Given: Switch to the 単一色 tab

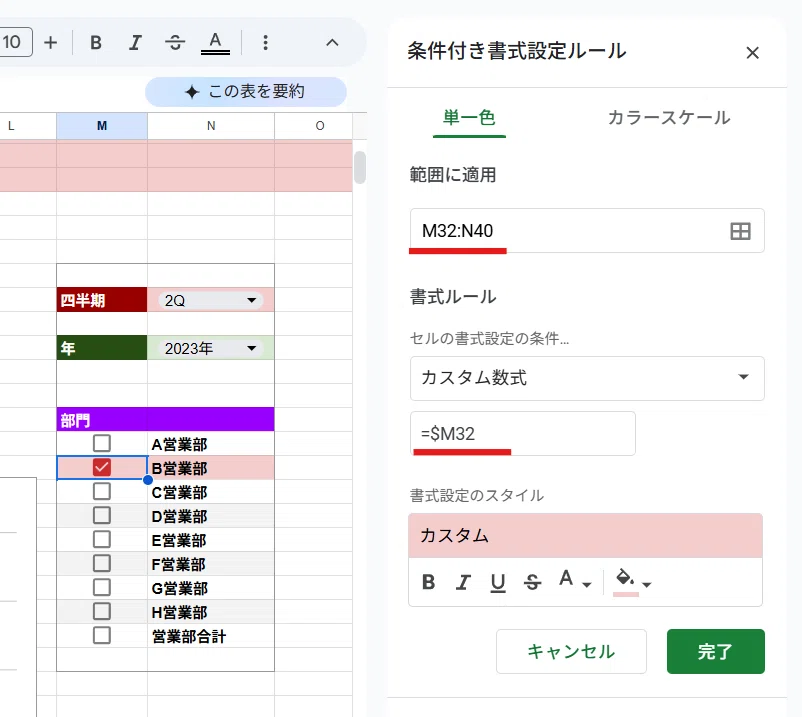Looking at the screenshot, I should (469, 118).
